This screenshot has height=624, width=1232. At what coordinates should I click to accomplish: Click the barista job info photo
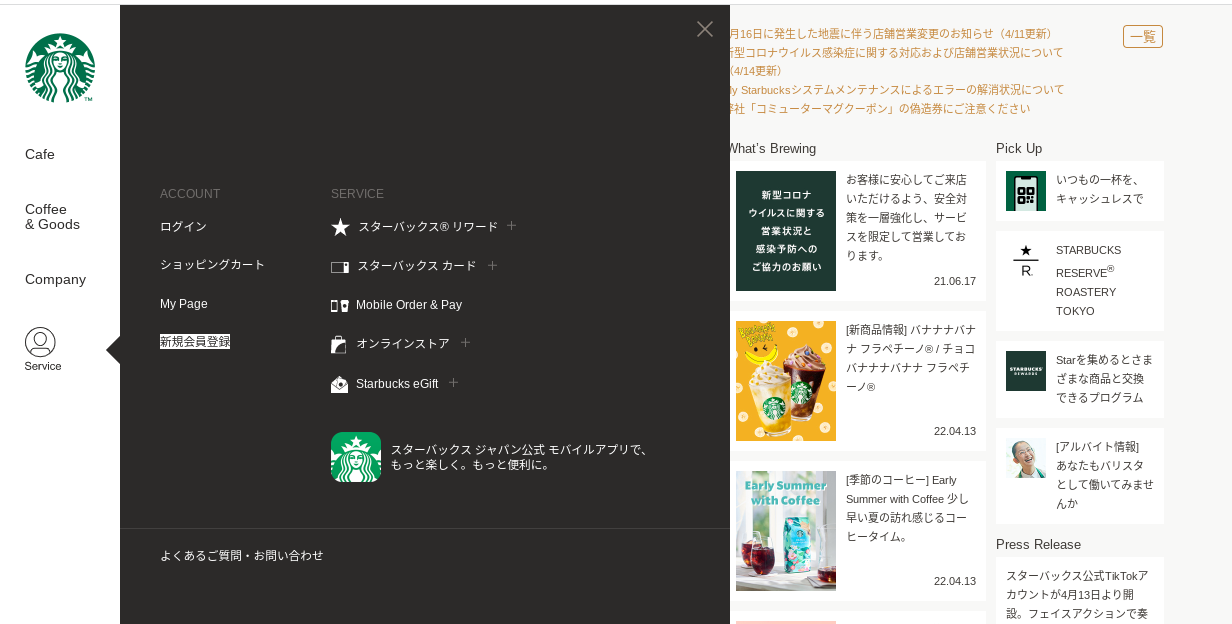tap(1026, 458)
